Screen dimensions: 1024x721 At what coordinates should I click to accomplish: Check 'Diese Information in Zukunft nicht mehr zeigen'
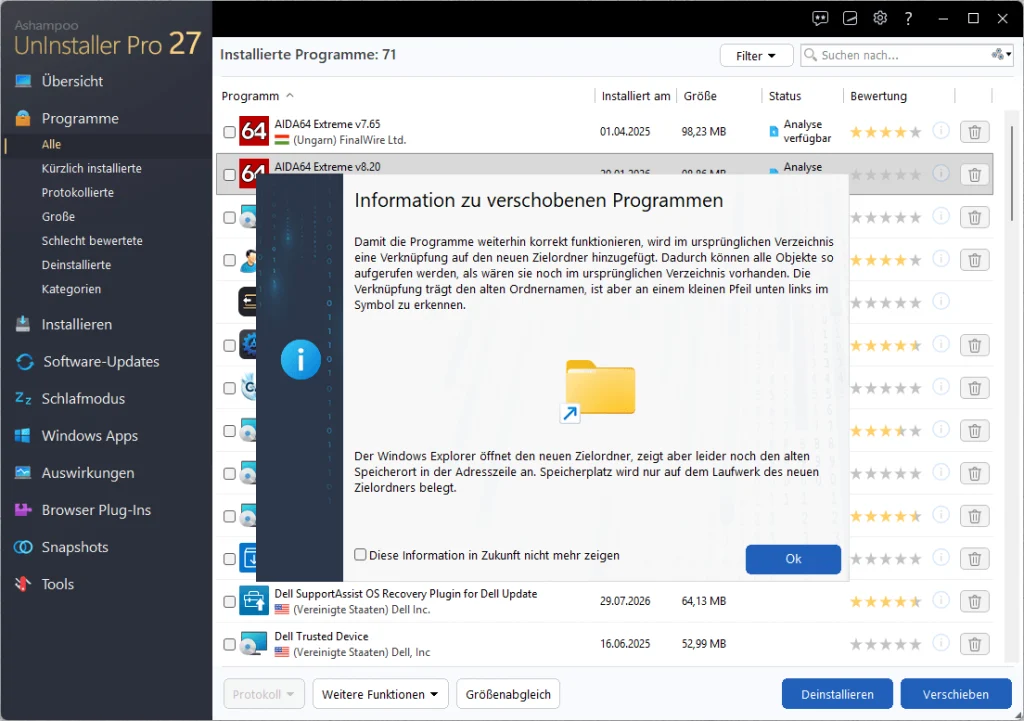360,554
